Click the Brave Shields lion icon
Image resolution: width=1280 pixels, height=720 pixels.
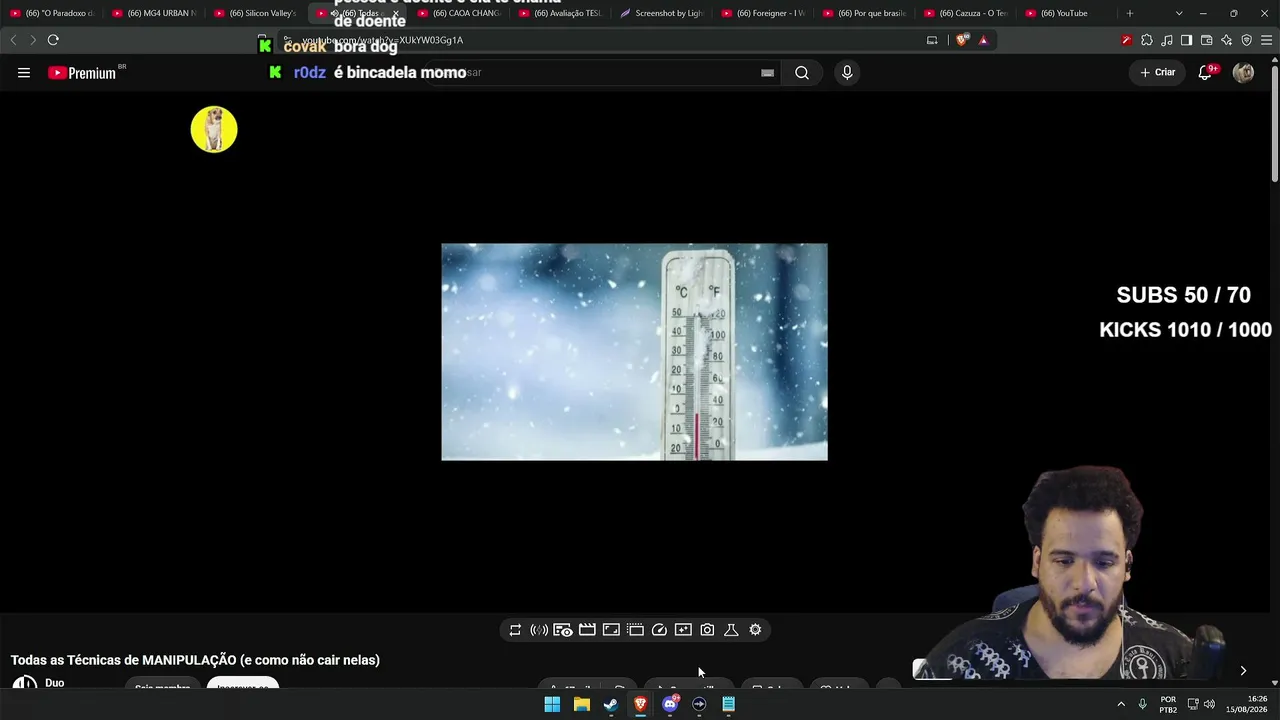point(962,40)
